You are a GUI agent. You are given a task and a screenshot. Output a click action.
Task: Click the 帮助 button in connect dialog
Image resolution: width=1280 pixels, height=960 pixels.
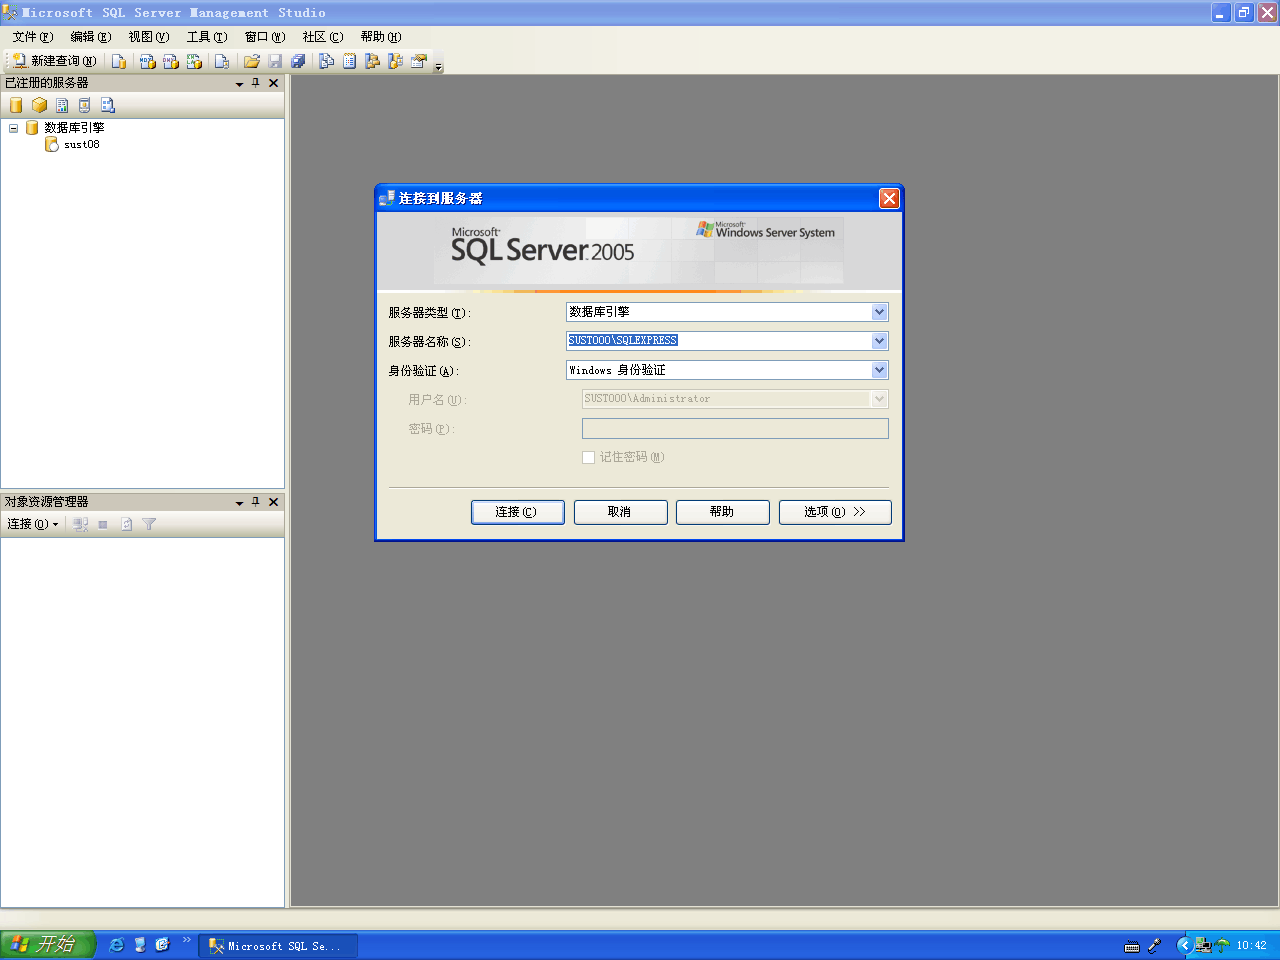click(x=723, y=512)
